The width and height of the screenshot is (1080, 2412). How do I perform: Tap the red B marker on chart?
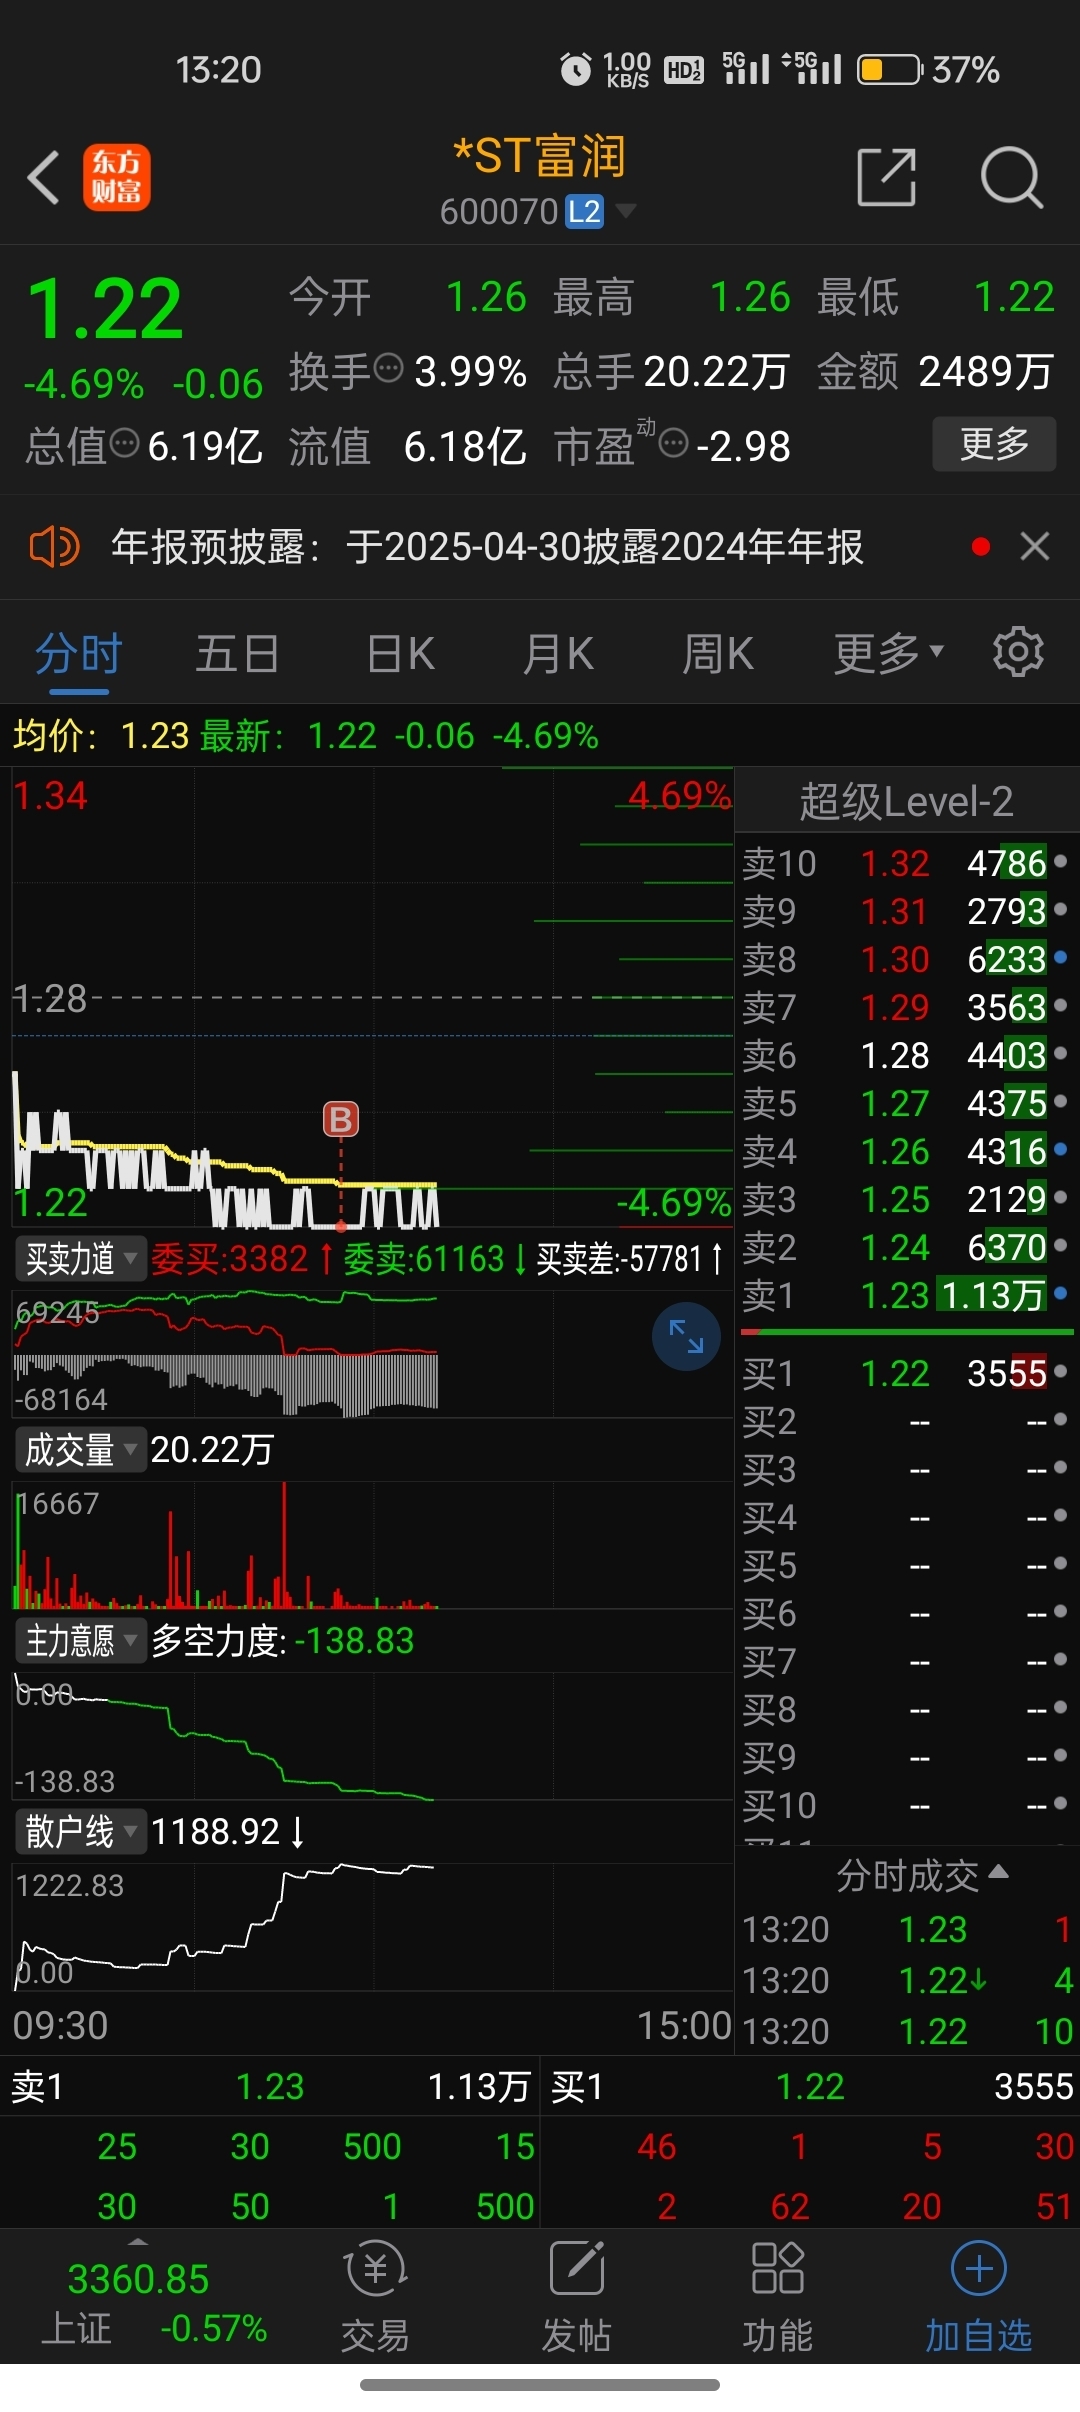(x=341, y=1119)
